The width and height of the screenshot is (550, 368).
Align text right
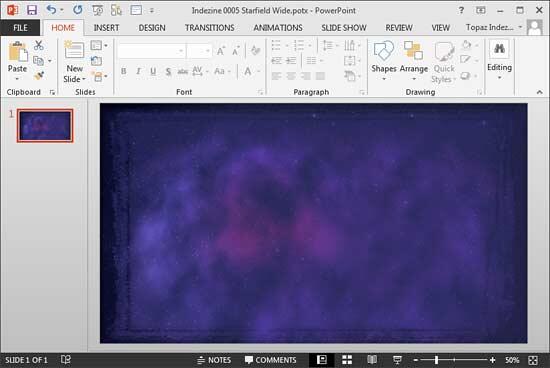pos(306,75)
